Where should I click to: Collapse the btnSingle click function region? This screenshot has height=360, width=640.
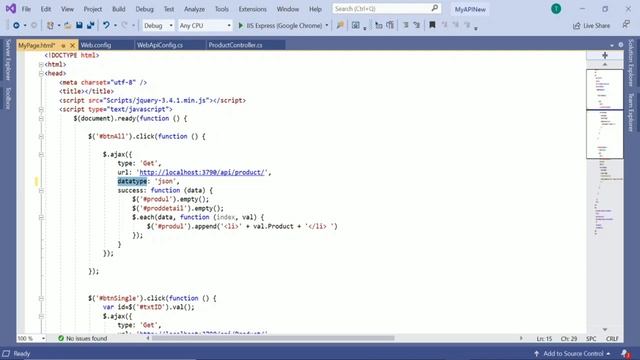(41, 298)
